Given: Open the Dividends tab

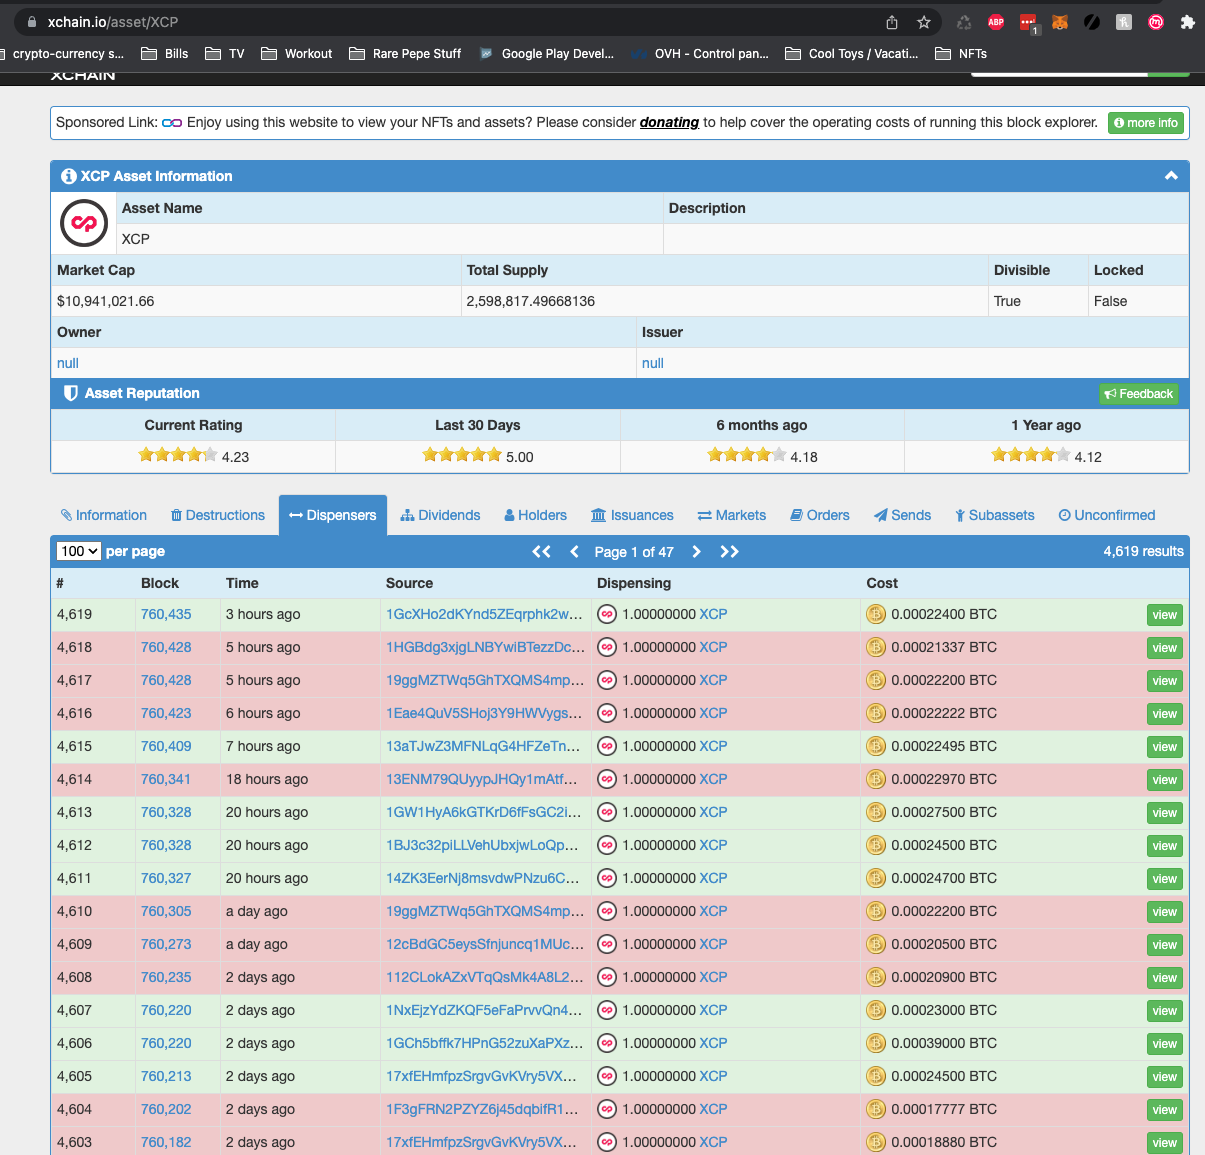Looking at the screenshot, I should [440, 515].
